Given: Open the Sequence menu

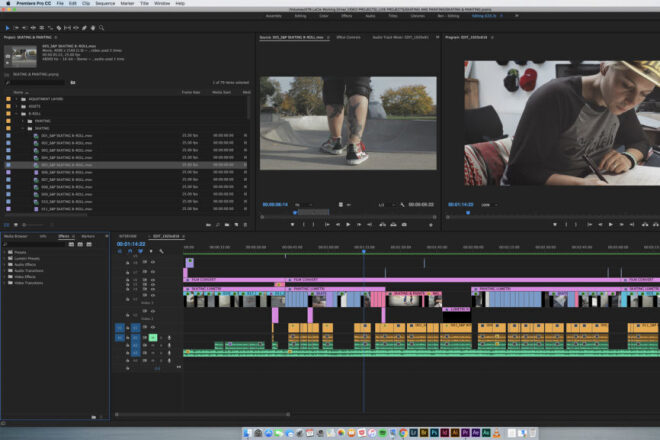Looking at the screenshot, I should click(105, 3).
